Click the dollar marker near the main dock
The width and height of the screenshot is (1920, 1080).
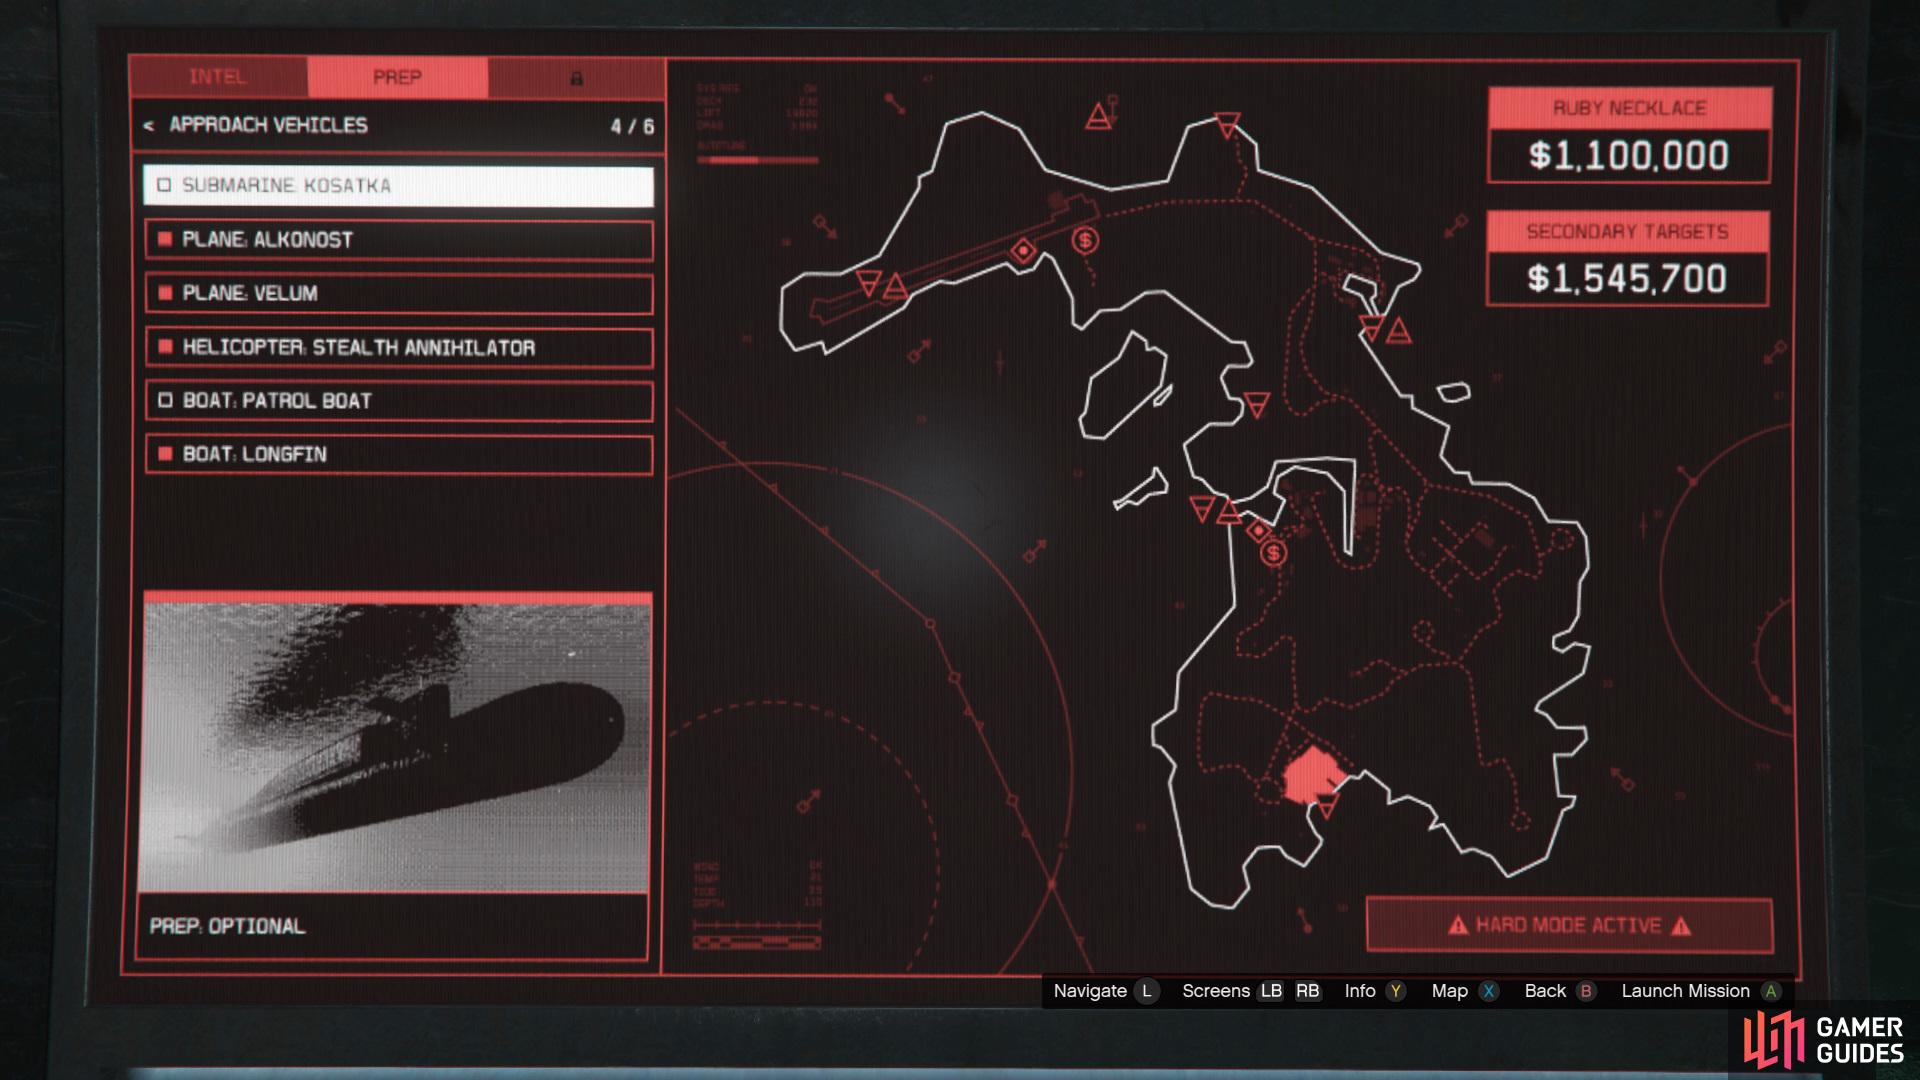click(x=1273, y=553)
